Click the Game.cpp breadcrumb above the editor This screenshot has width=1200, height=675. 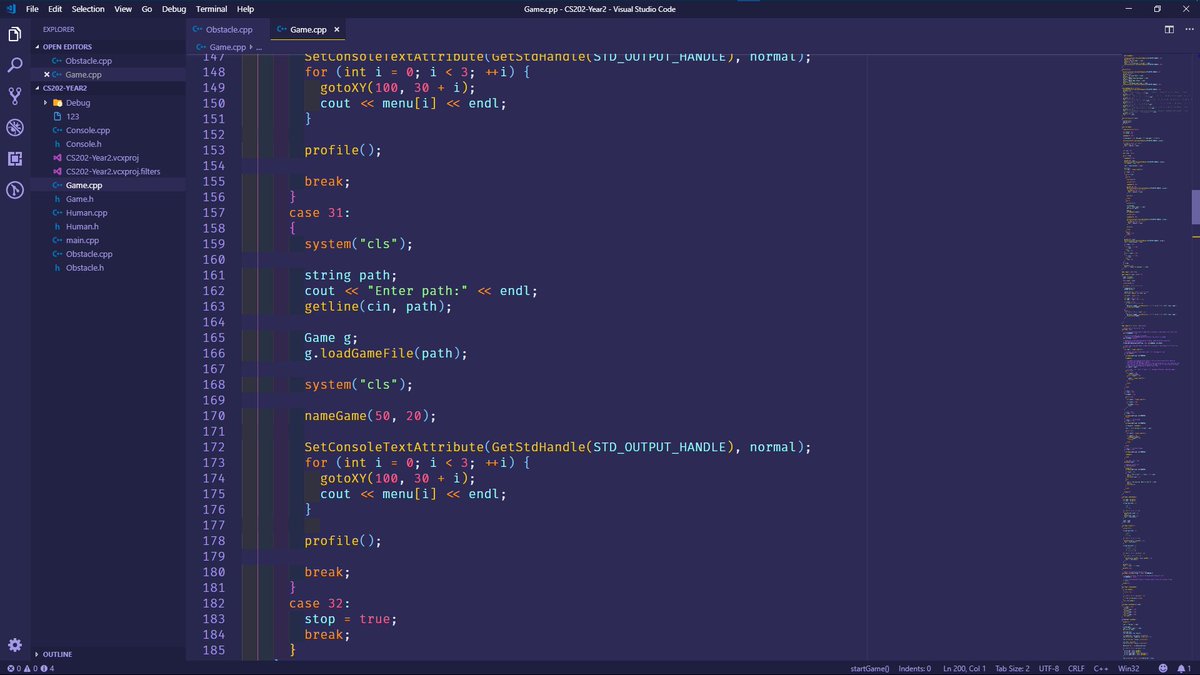point(227,47)
